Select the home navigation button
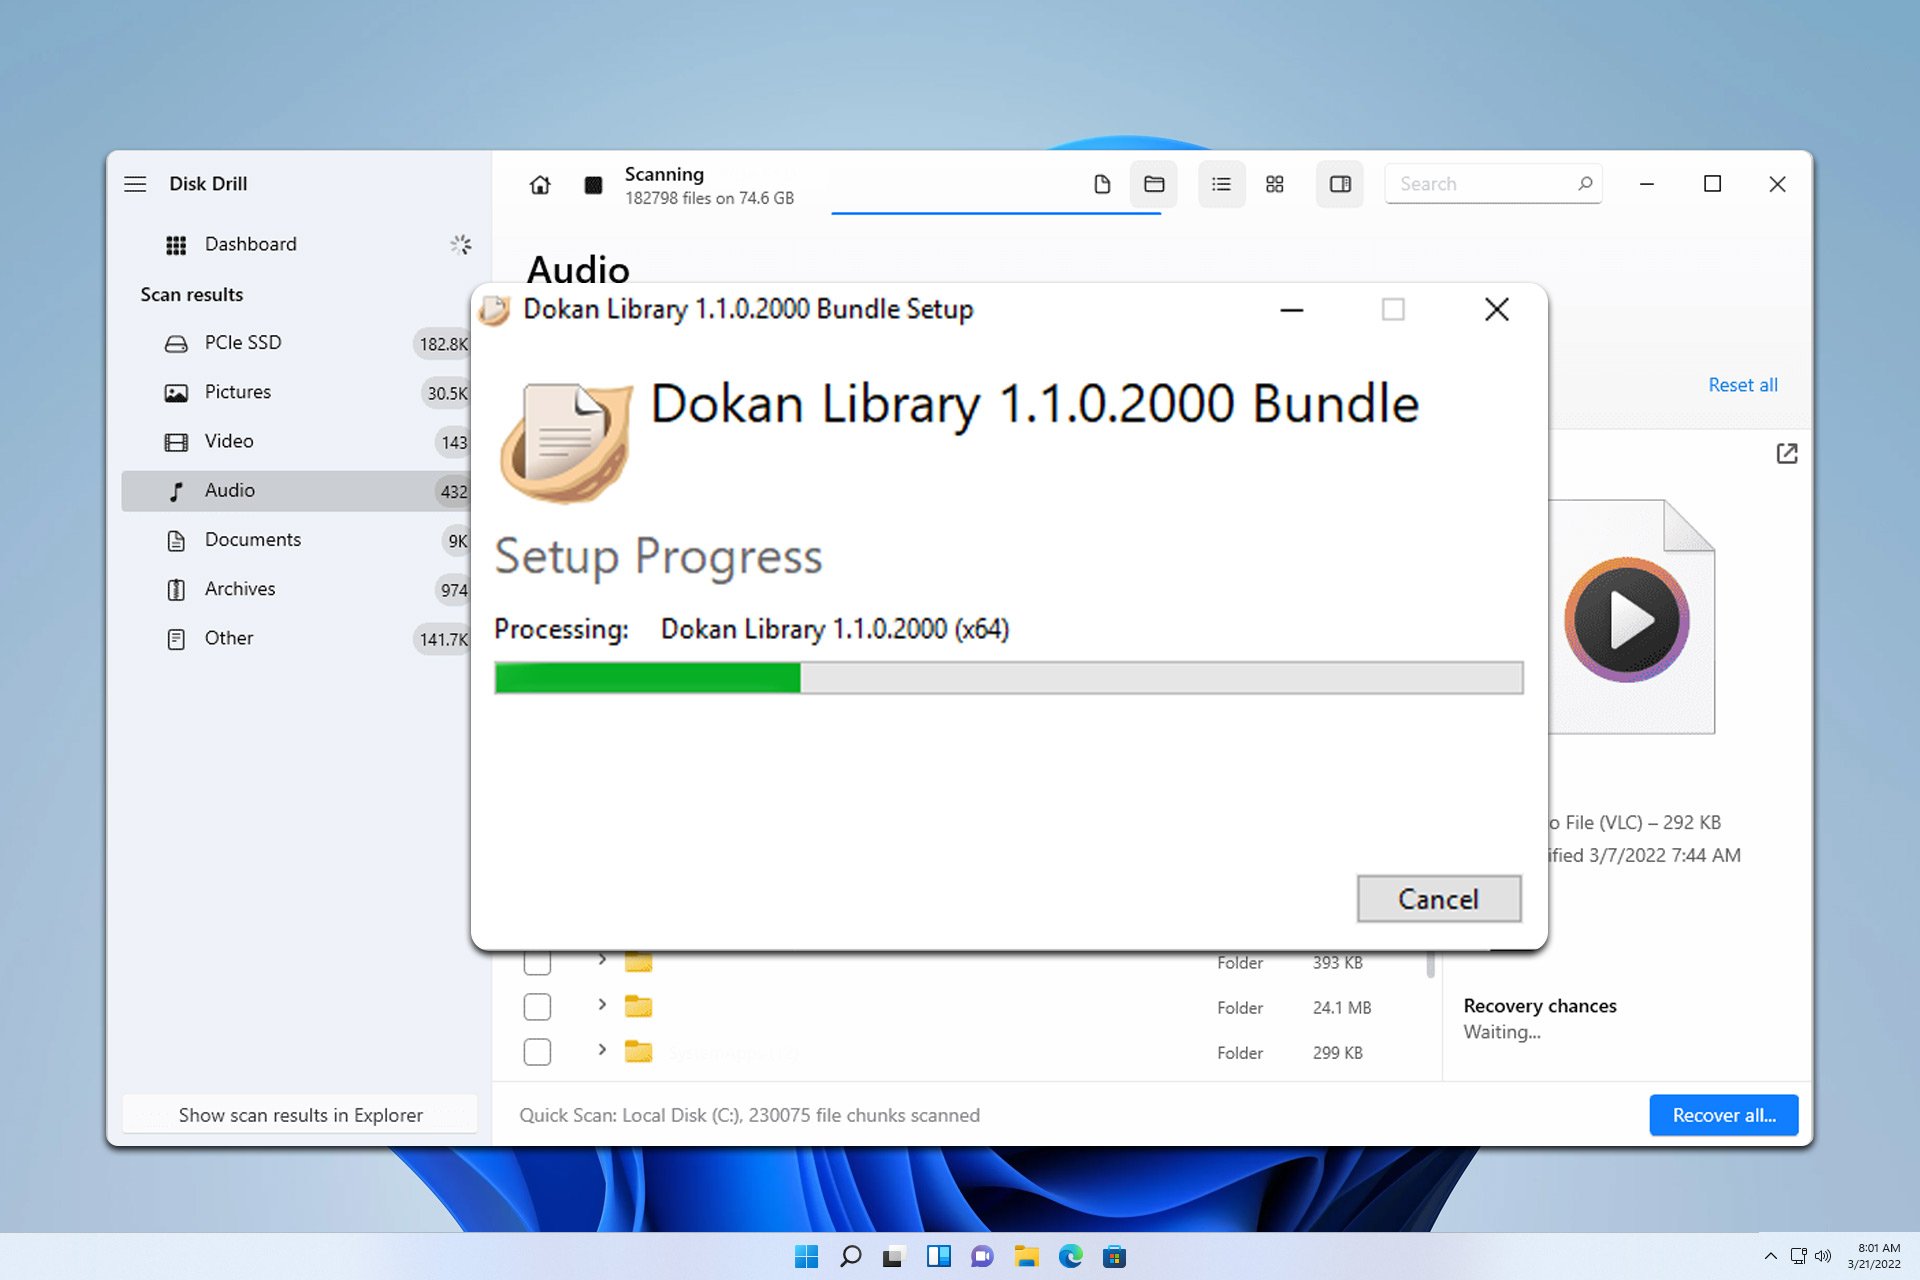 (540, 183)
